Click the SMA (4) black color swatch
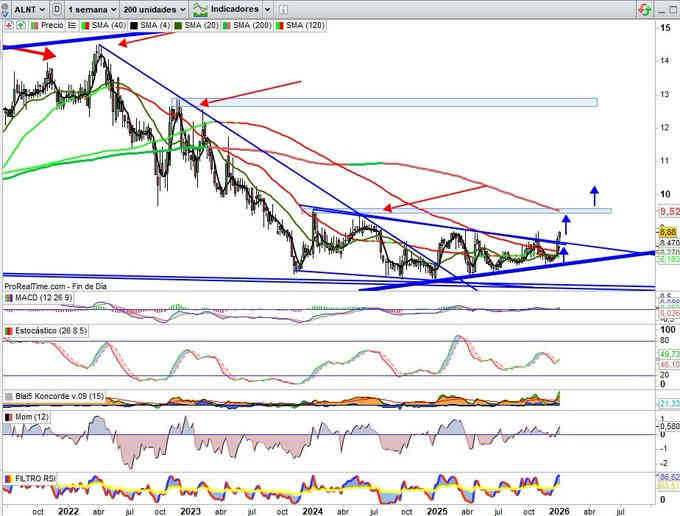The height and width of the screenshot is (516, 680). point(131,23)
